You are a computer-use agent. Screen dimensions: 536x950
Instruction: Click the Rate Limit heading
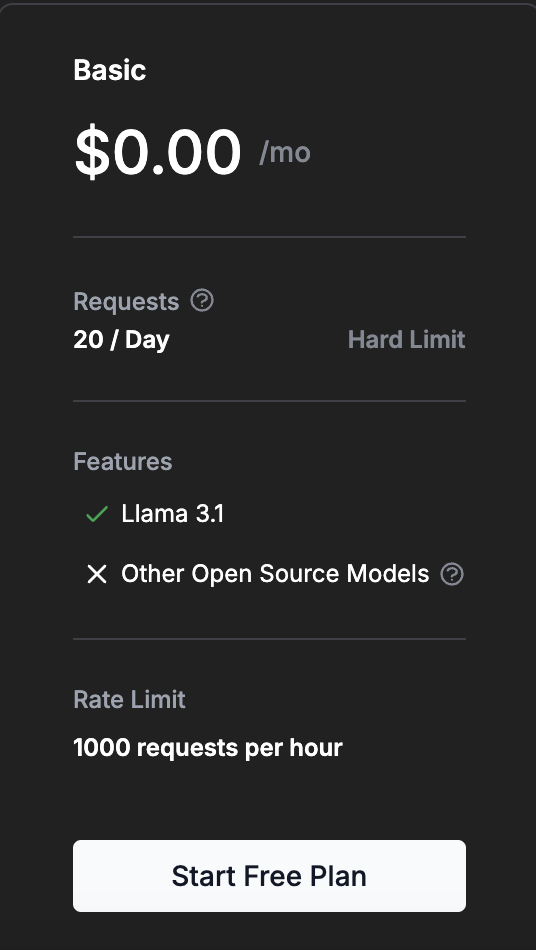pos(129,699)
